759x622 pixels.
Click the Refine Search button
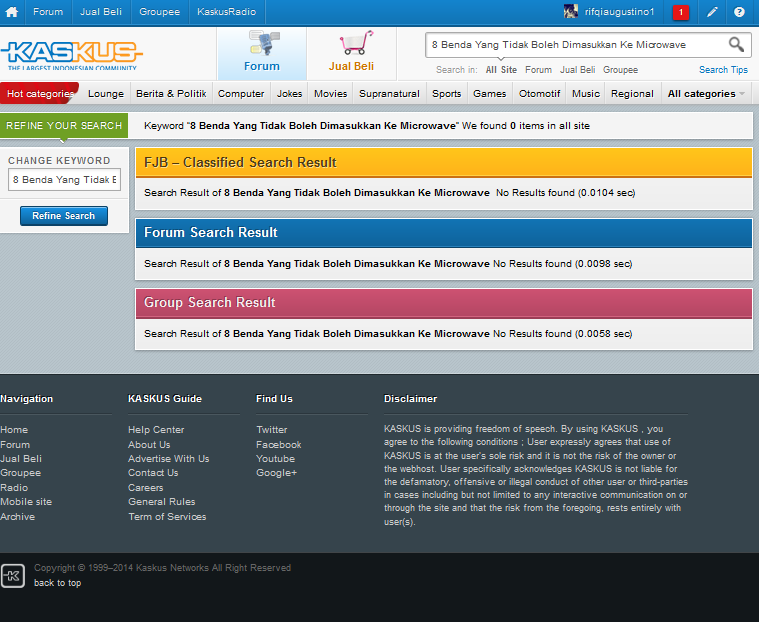tap(64, 216)
